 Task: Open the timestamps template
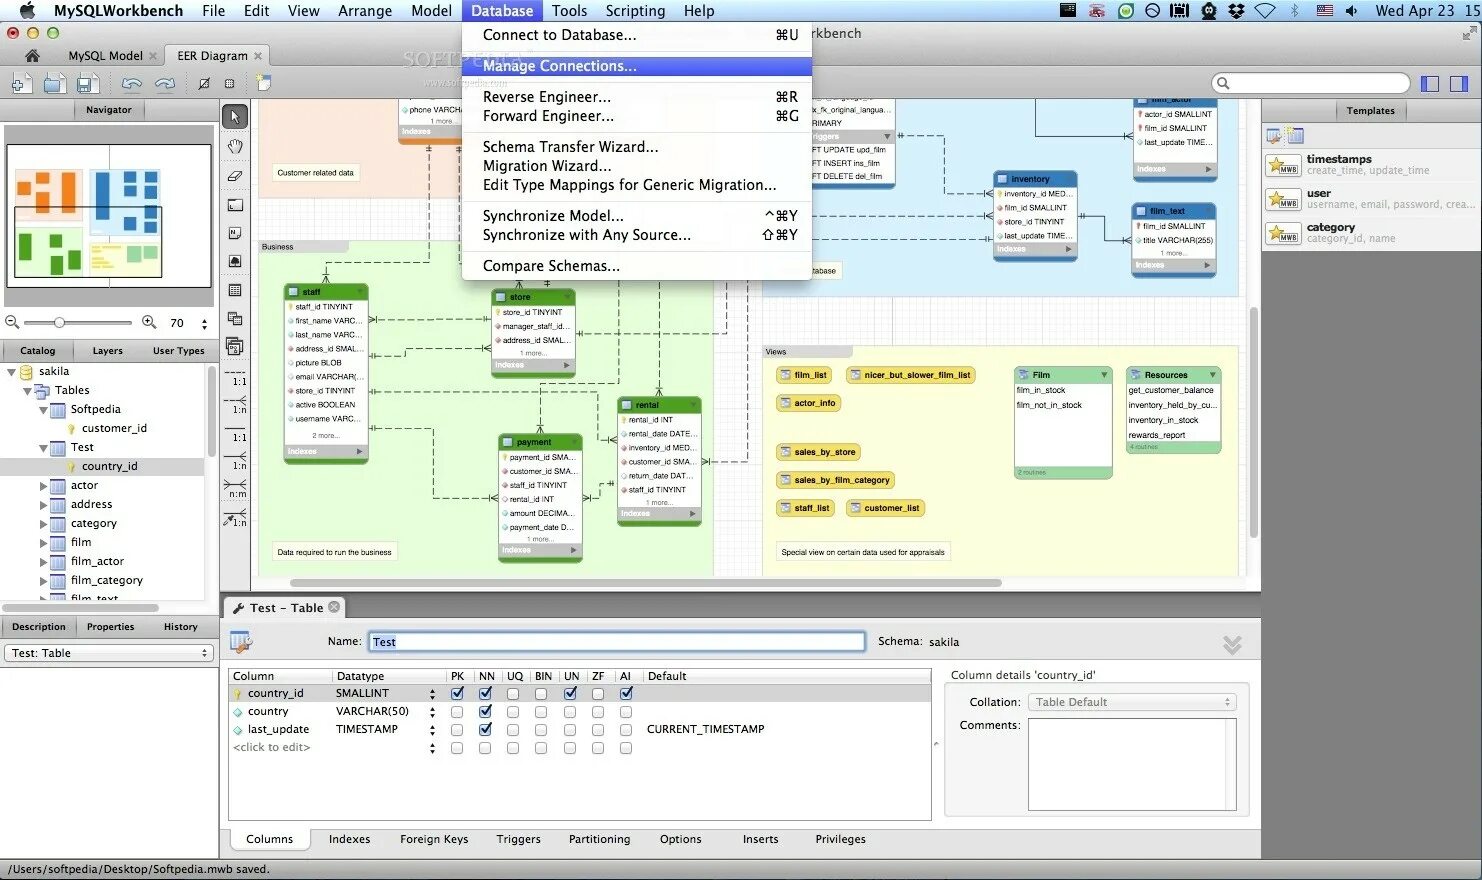1371,164
